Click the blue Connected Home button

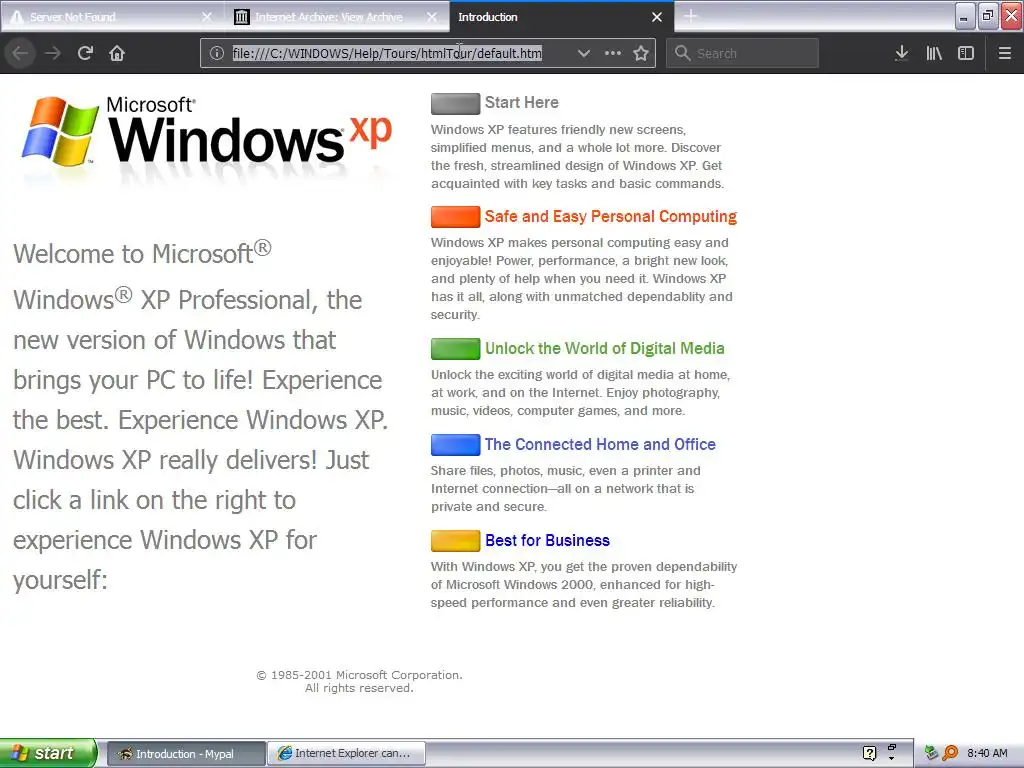coord(455,445)
